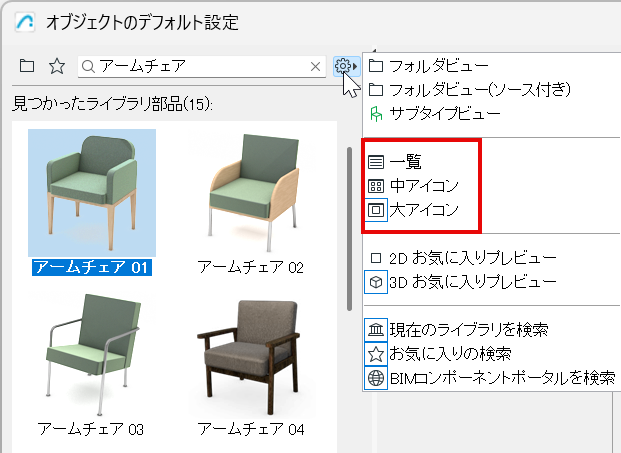Click the library results vertical scrollbar

tap(349, 229)
